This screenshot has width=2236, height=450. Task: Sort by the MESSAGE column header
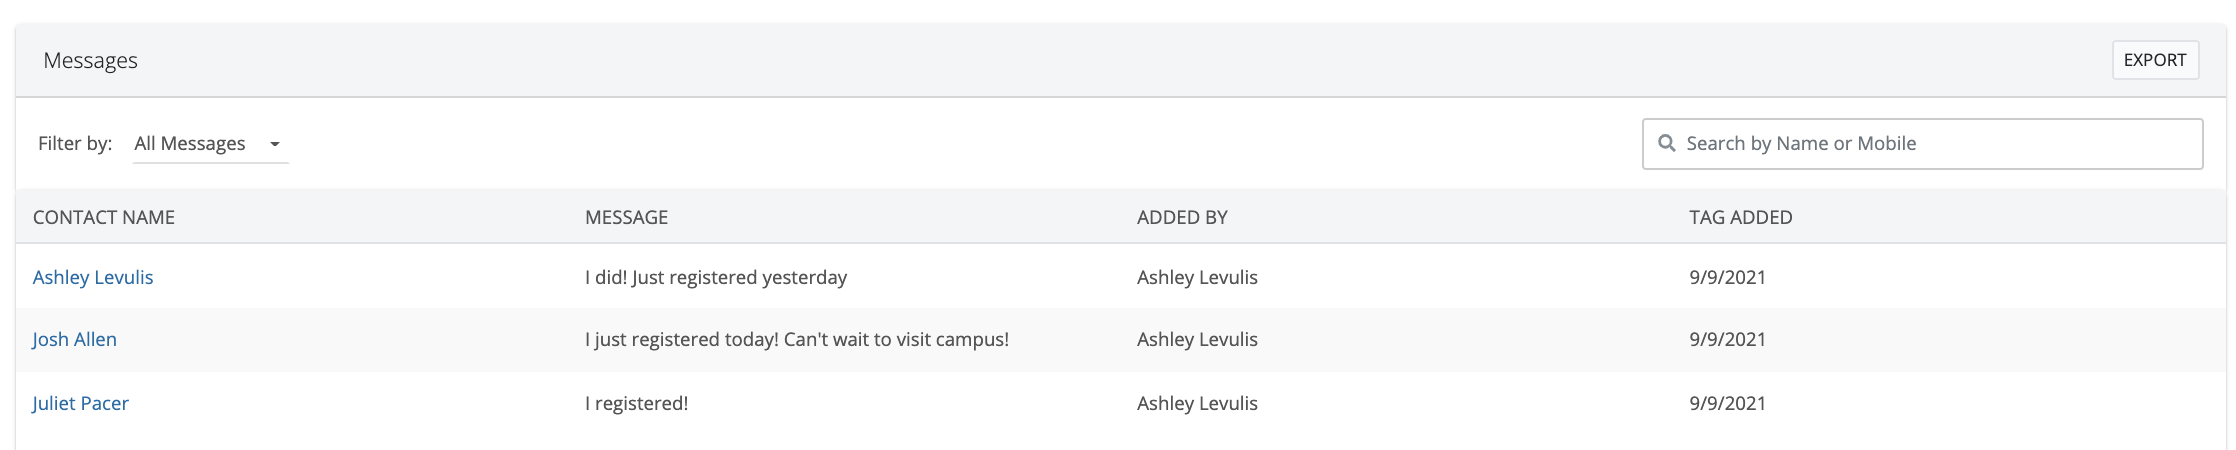pyautogui.click(x=626, y=217)
